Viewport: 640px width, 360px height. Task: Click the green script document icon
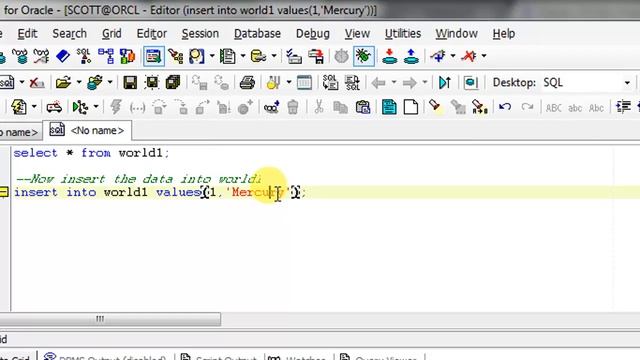227,56
